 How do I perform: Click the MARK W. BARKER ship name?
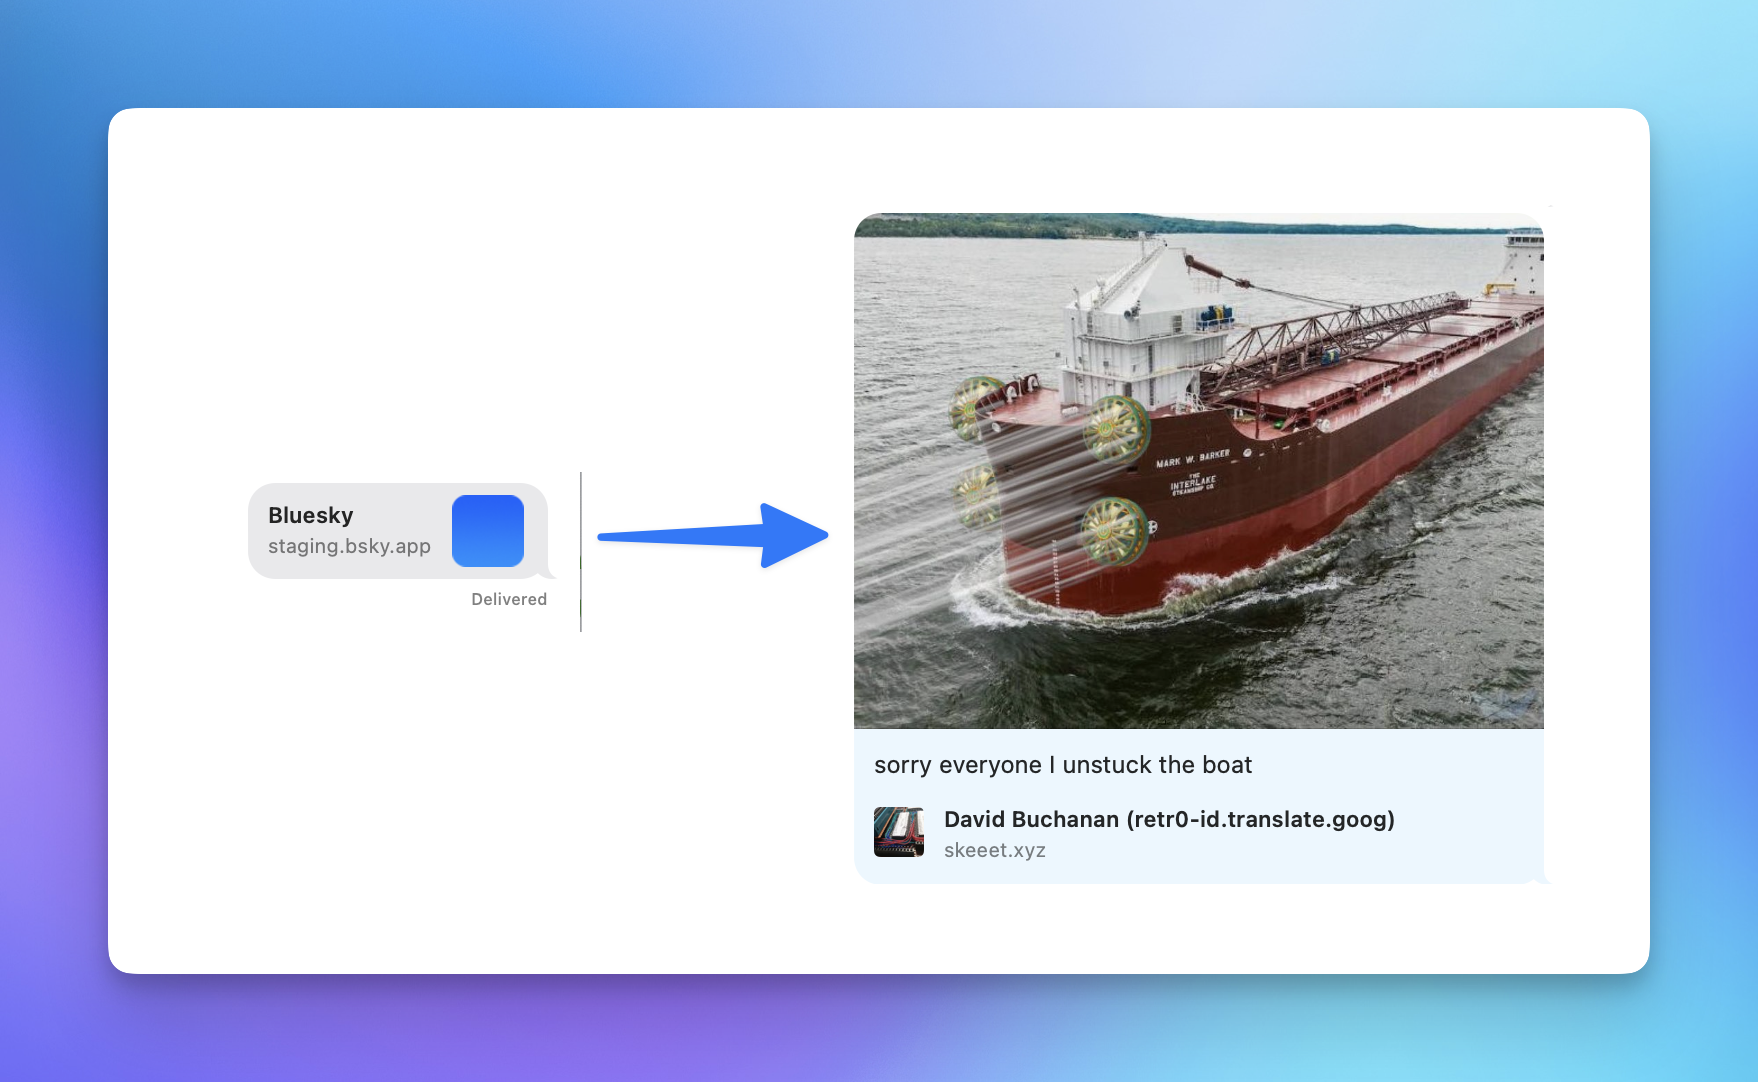click(1192, 459)
